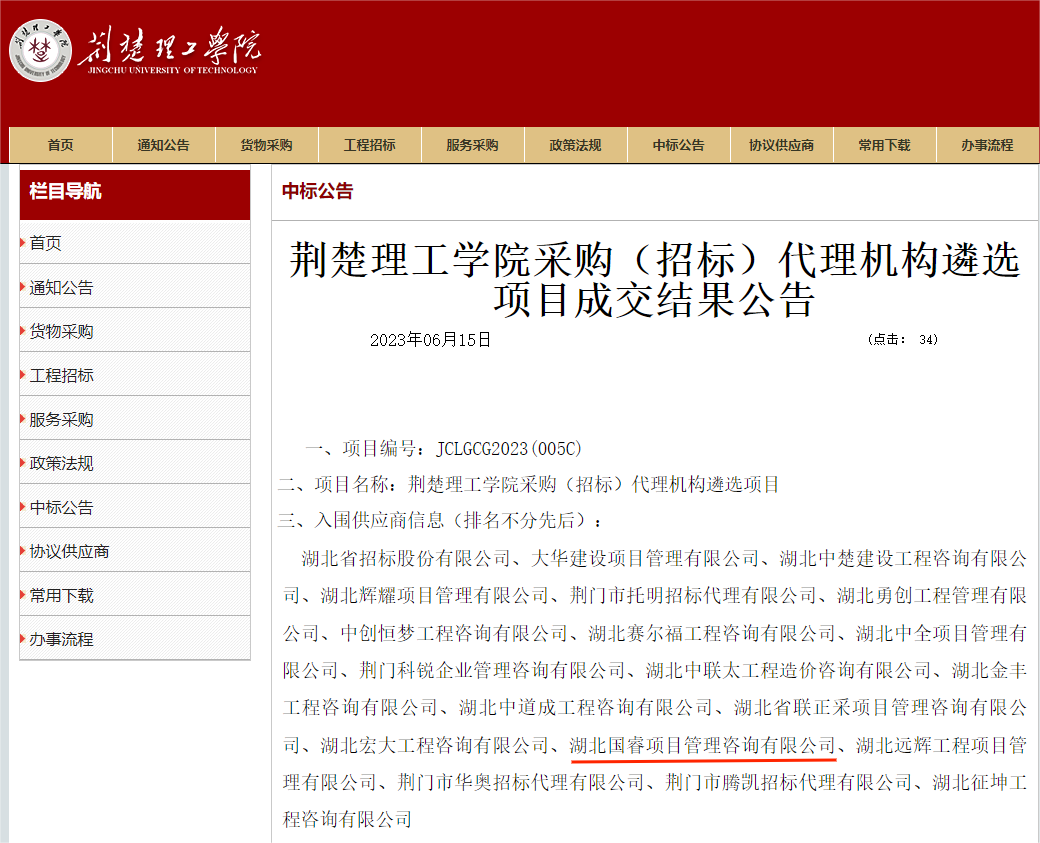Open 中标公告 from the left sidebar
This screenshot has width=1040, height=843.
[135, 507]
